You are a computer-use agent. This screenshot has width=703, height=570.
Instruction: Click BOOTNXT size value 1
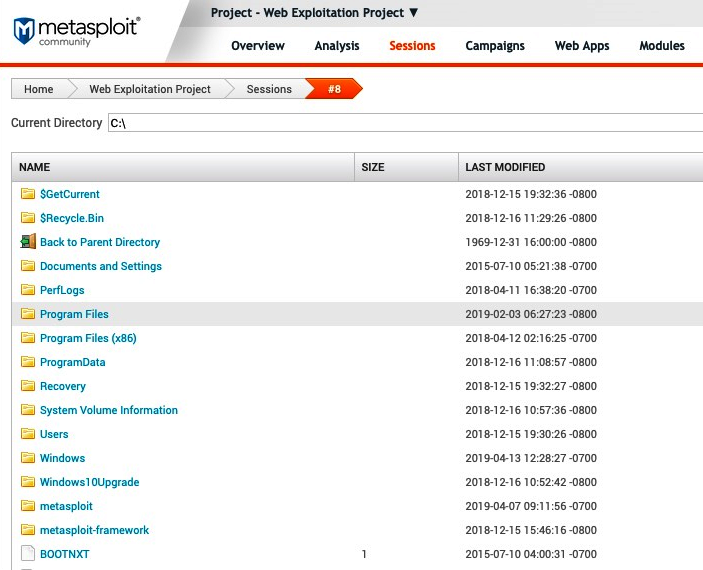coord(364,554)
